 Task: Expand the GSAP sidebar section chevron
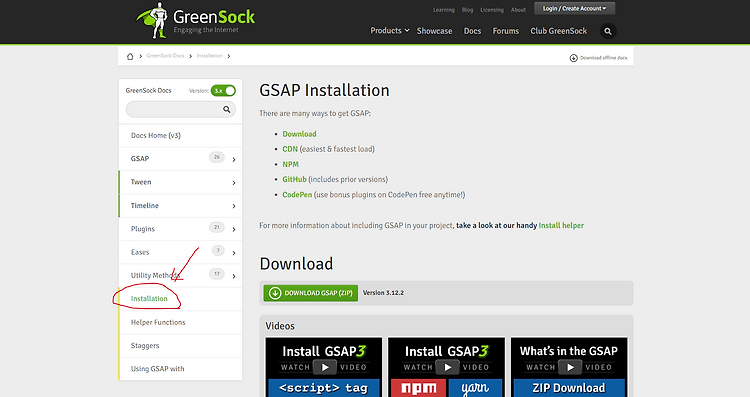[234, 159]
